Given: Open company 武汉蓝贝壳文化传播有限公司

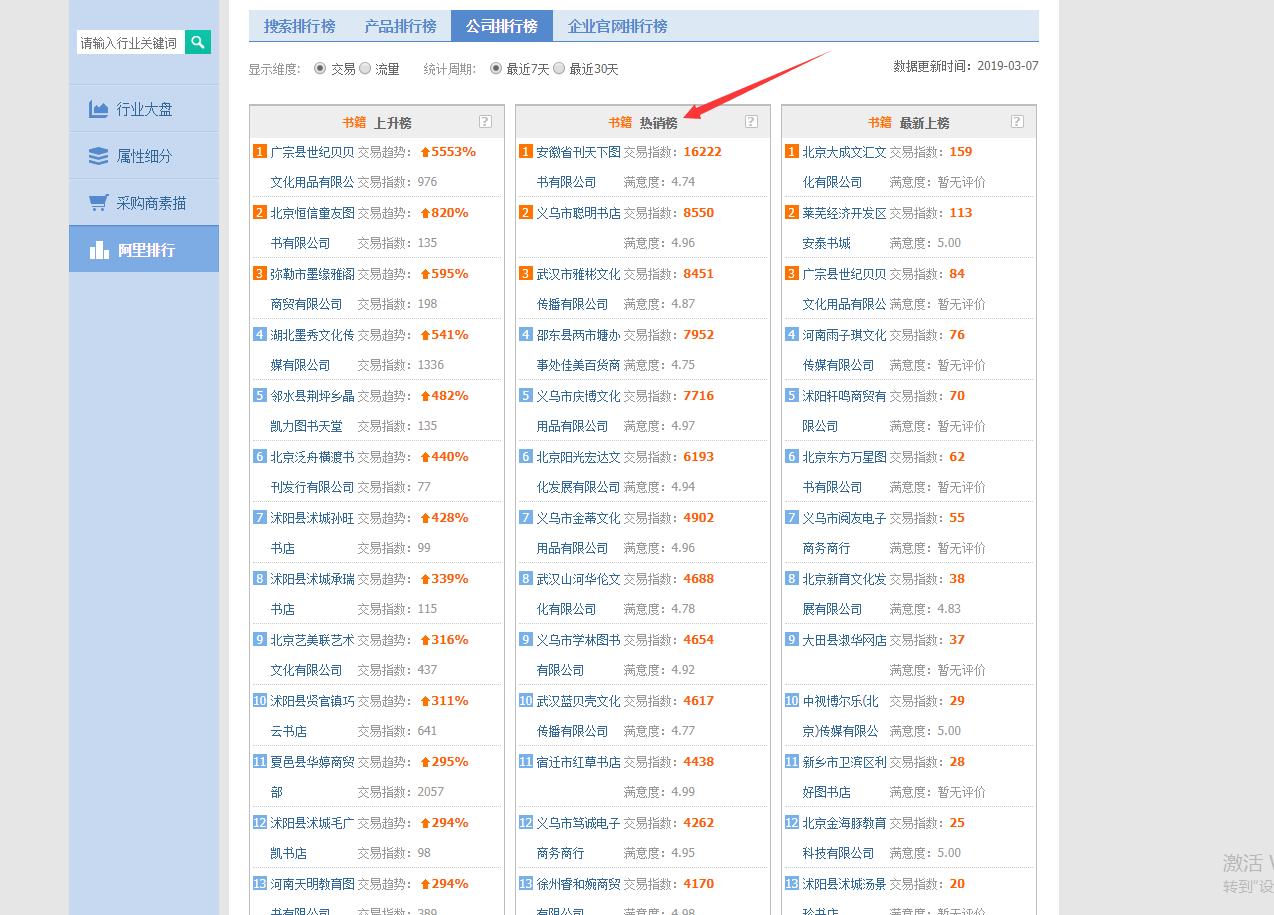Looking at the screenshot, I should click(578, 716).
